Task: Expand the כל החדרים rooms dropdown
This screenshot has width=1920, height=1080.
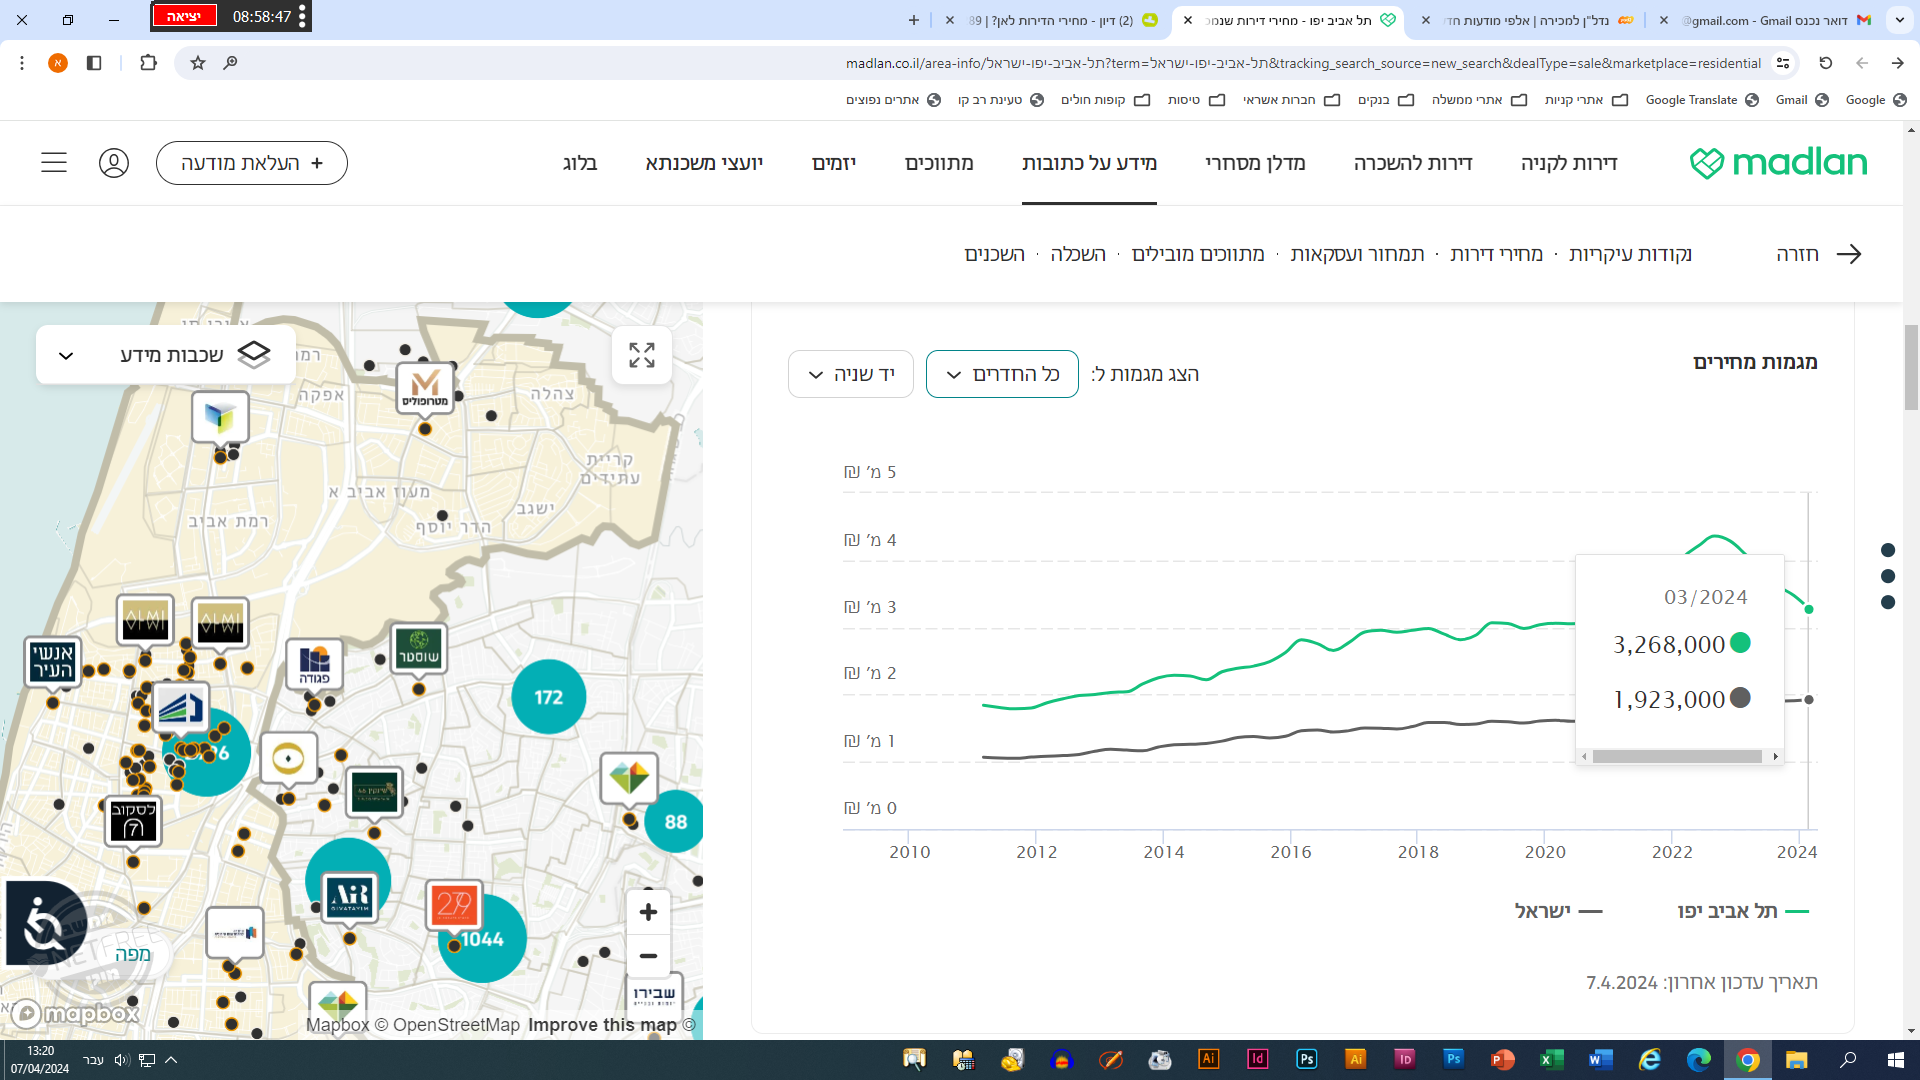Action: pyautogui.click(x=1002, y=374)
